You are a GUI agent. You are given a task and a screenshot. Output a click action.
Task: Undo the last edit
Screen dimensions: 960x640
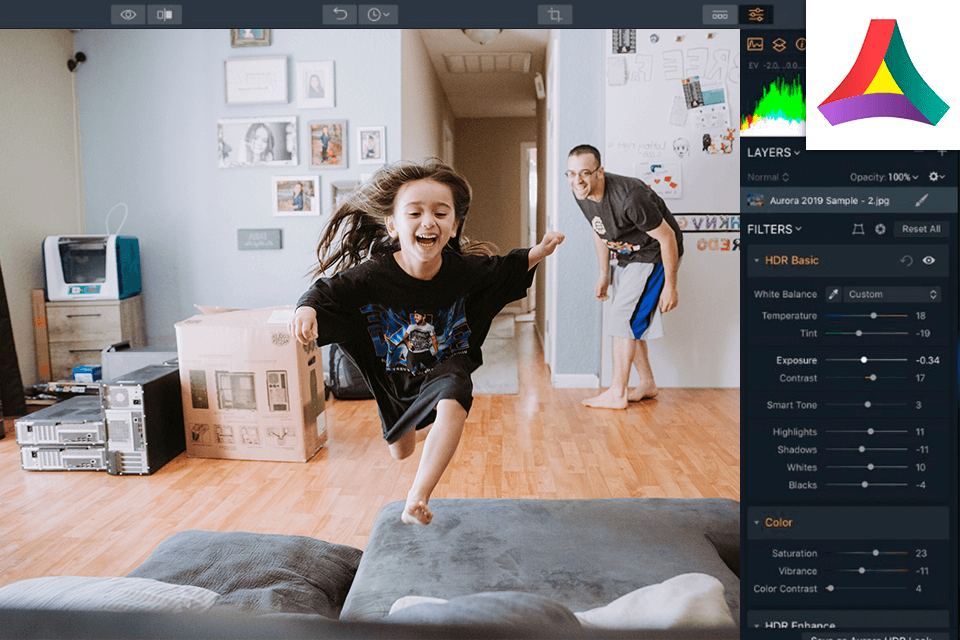pyautogui.click(x=340, y=15)
